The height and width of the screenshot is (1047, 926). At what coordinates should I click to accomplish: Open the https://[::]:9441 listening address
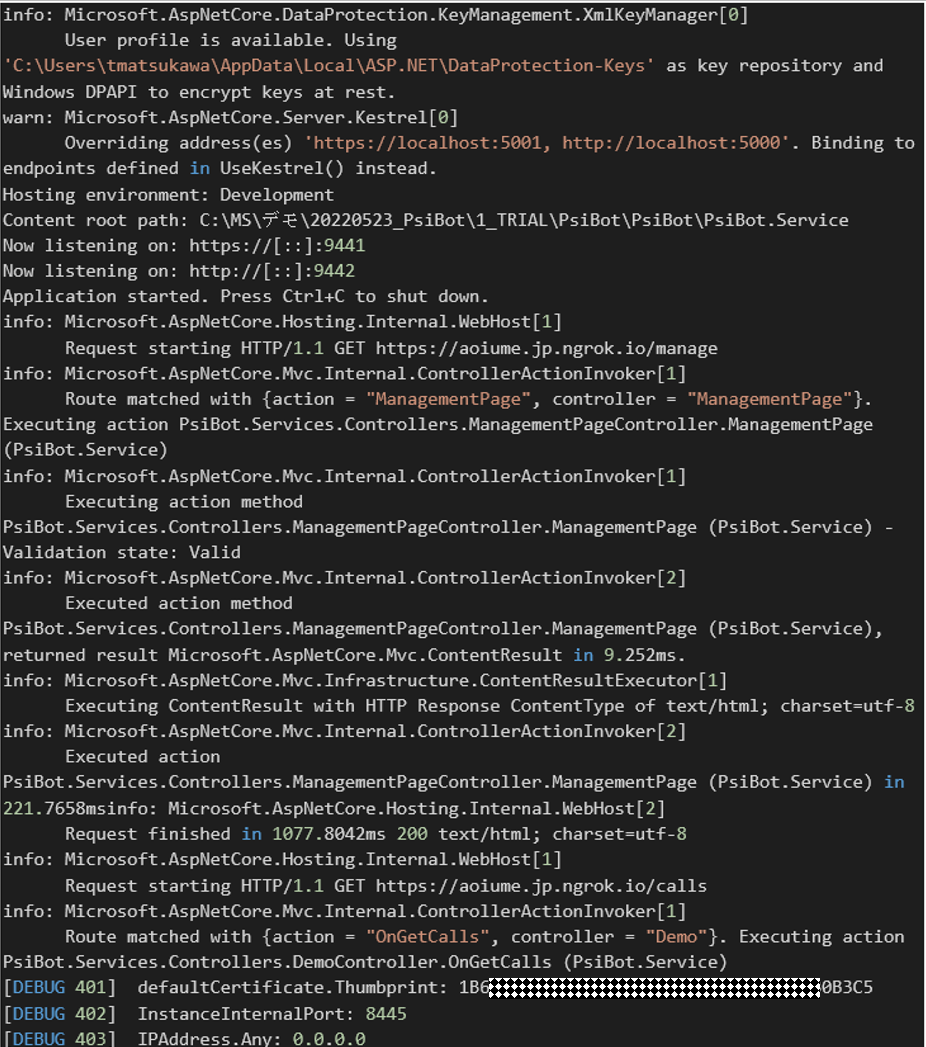[277, 246]
